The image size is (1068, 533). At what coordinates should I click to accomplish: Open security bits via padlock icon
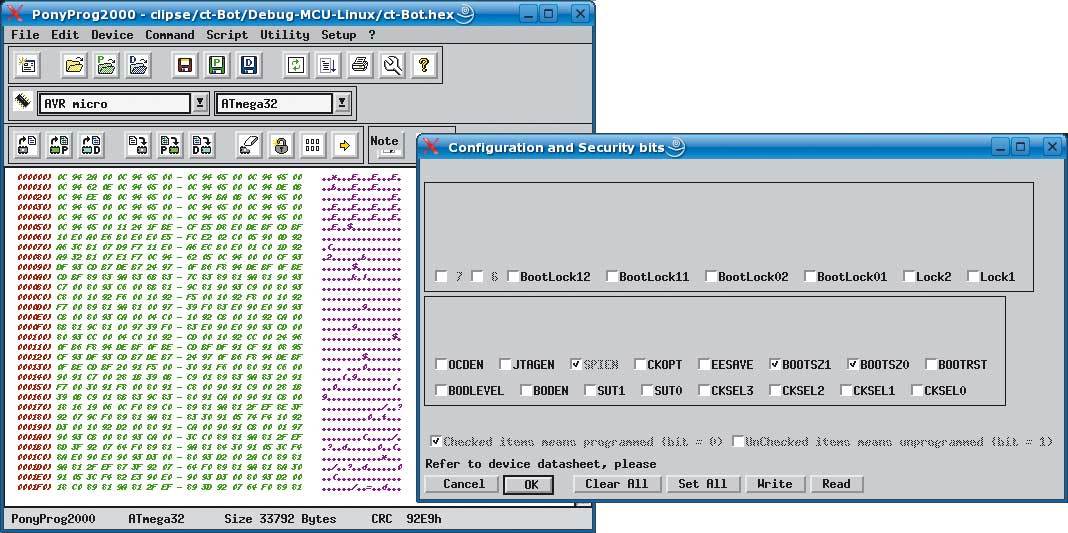coord(281,145)
